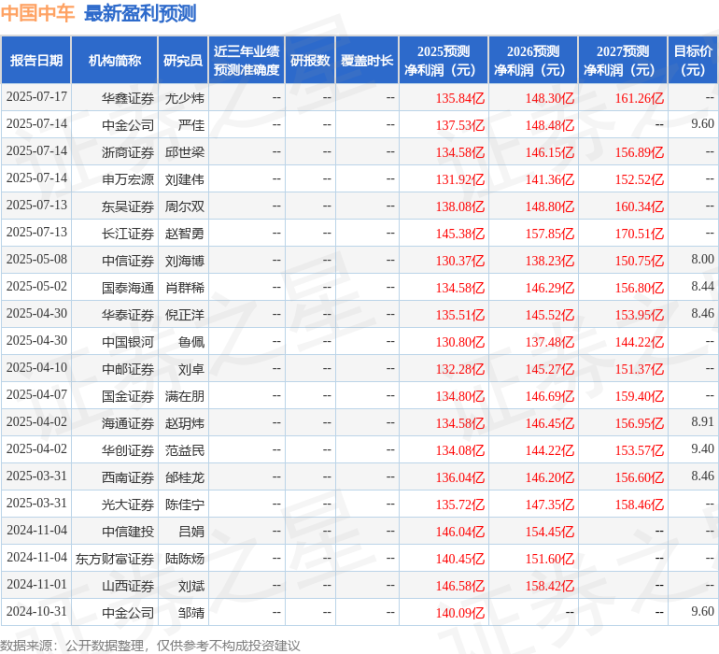Click the 2027预测净利润 column header
Image resolution: width=719 pixels, height=654 pixels.
(x=622, y=60)
